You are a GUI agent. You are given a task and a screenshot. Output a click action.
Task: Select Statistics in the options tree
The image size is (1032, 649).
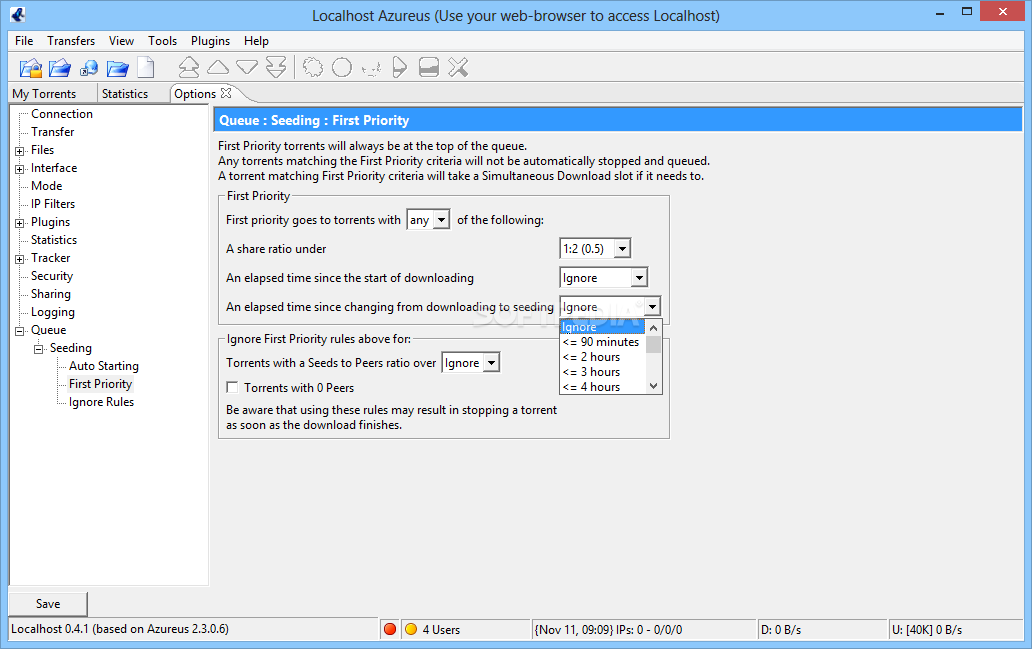pyautogui.click(x=54, y=240)
